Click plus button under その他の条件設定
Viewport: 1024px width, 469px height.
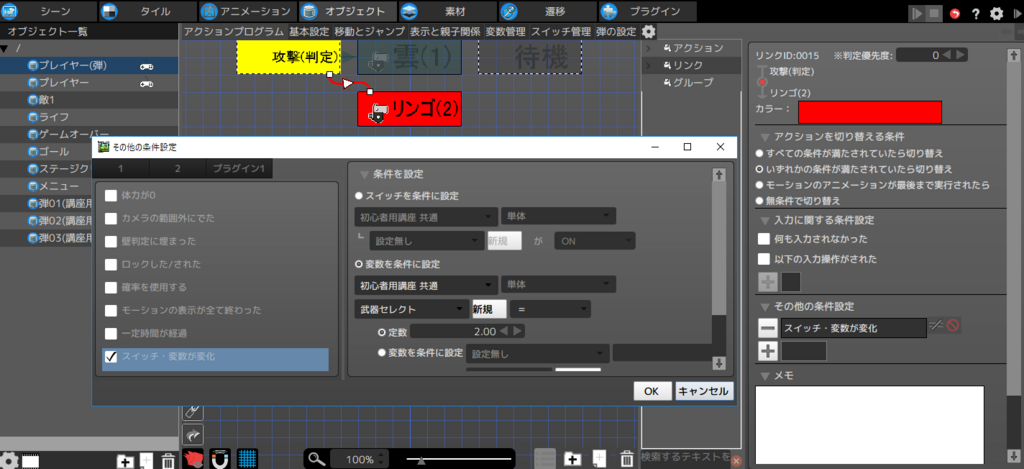pyautogui.click(x=768, y=351)
